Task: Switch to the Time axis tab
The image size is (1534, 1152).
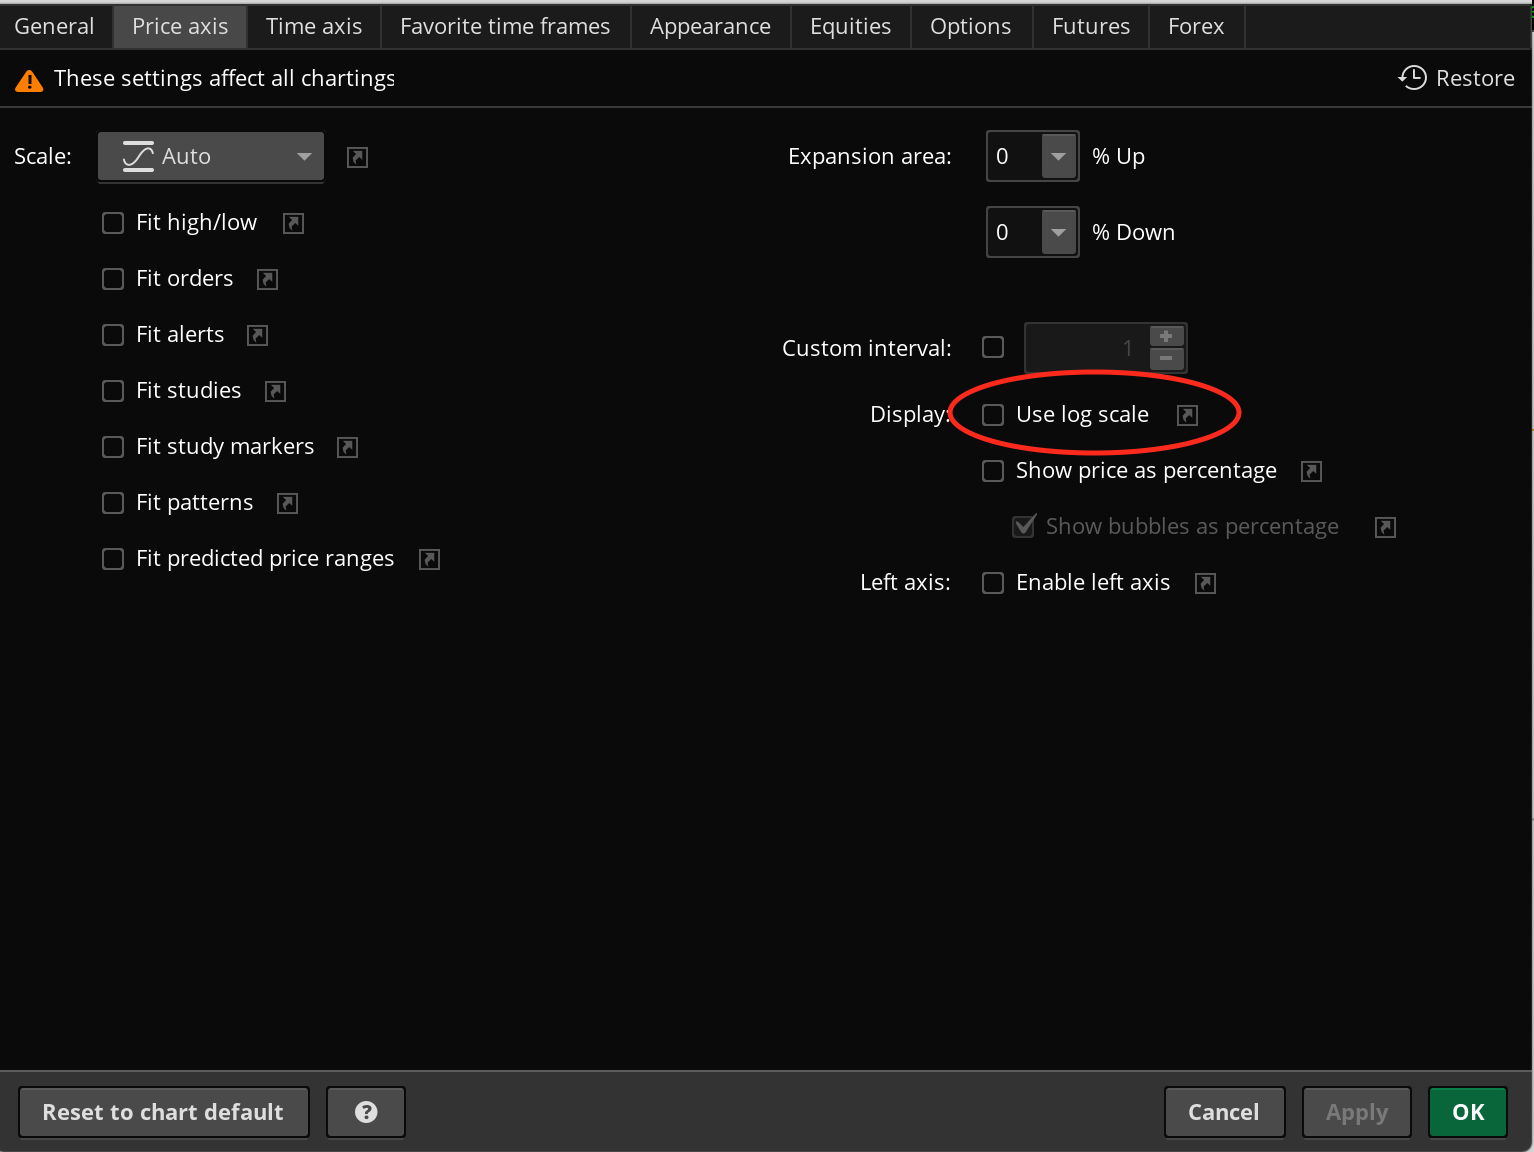Action: (x=314, y=26)
